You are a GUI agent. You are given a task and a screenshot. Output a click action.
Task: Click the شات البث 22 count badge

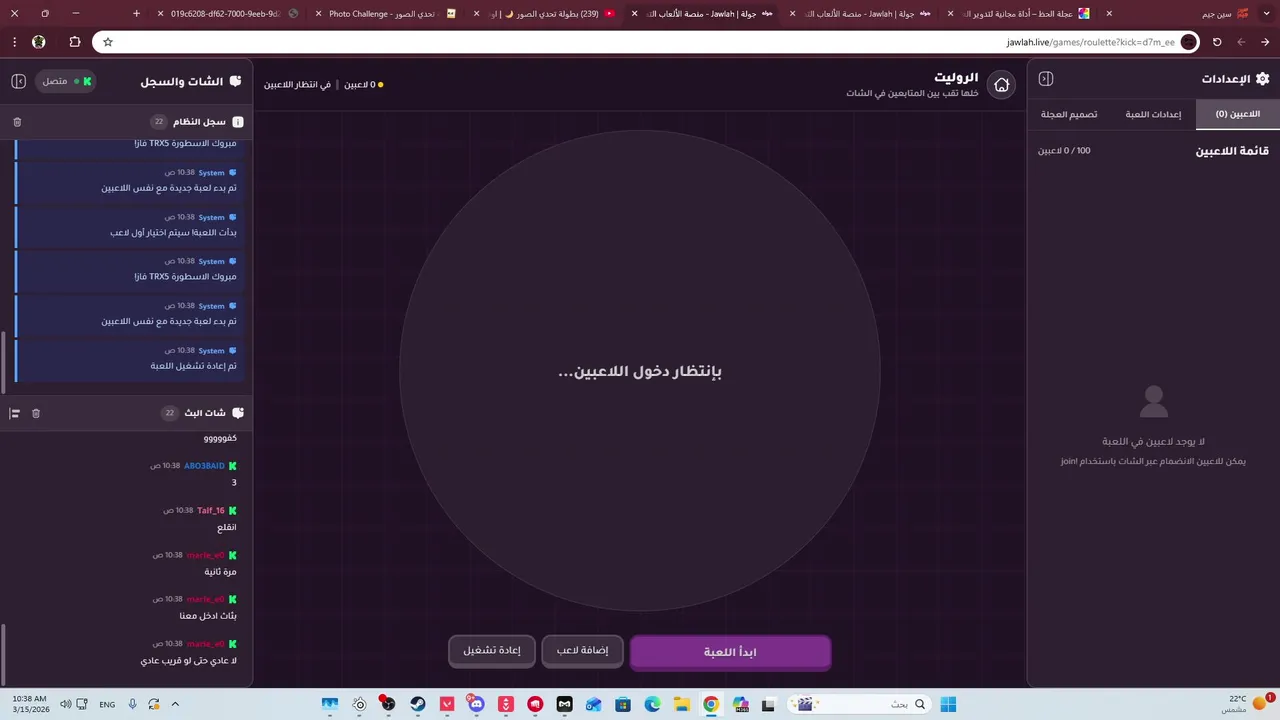170,413
